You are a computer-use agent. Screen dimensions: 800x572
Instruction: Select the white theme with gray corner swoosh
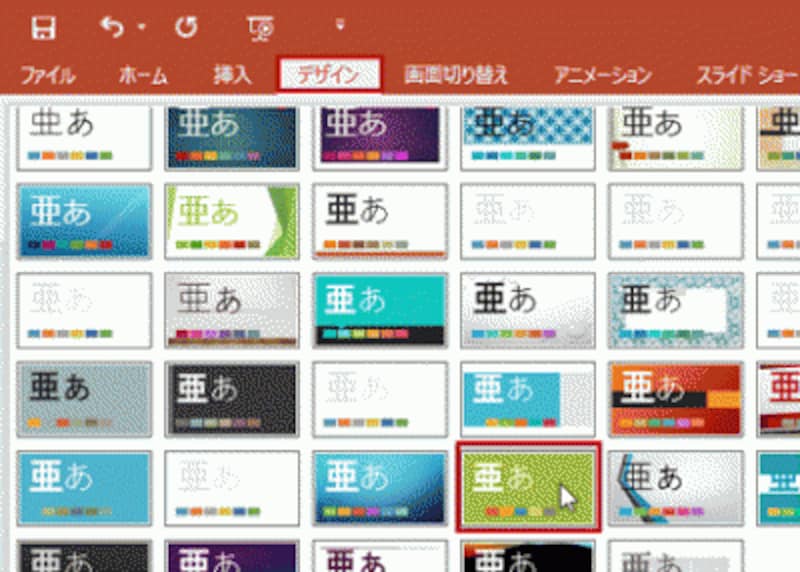(x=528, y=310)
